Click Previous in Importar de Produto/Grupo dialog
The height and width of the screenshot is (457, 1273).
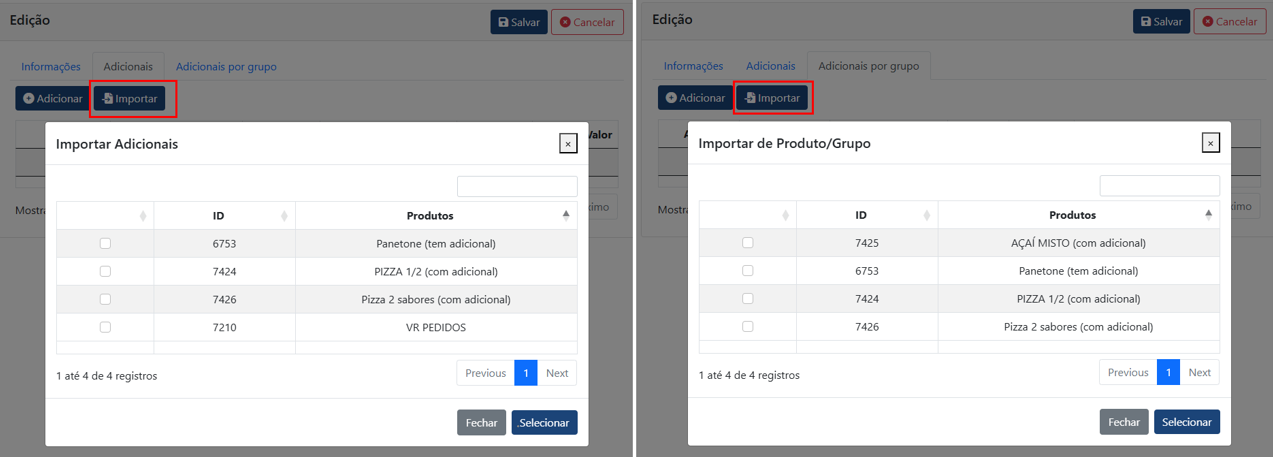1128,372
